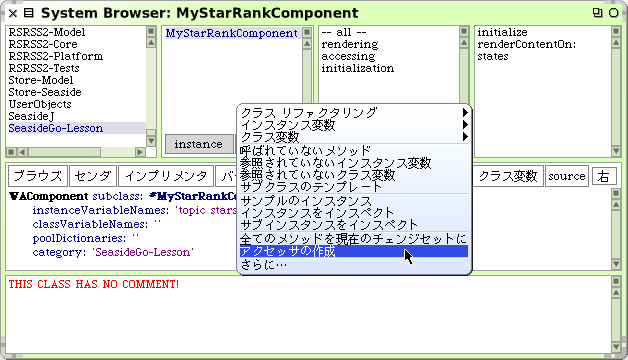Open the category pane's scrollbar menu icon
Screen dimensions: 628x360
click(x=151, y=31)
